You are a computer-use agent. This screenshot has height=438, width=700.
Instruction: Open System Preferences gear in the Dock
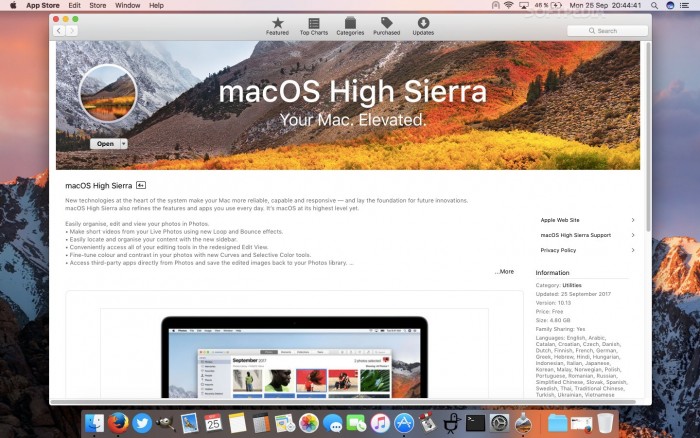(499, 423)
